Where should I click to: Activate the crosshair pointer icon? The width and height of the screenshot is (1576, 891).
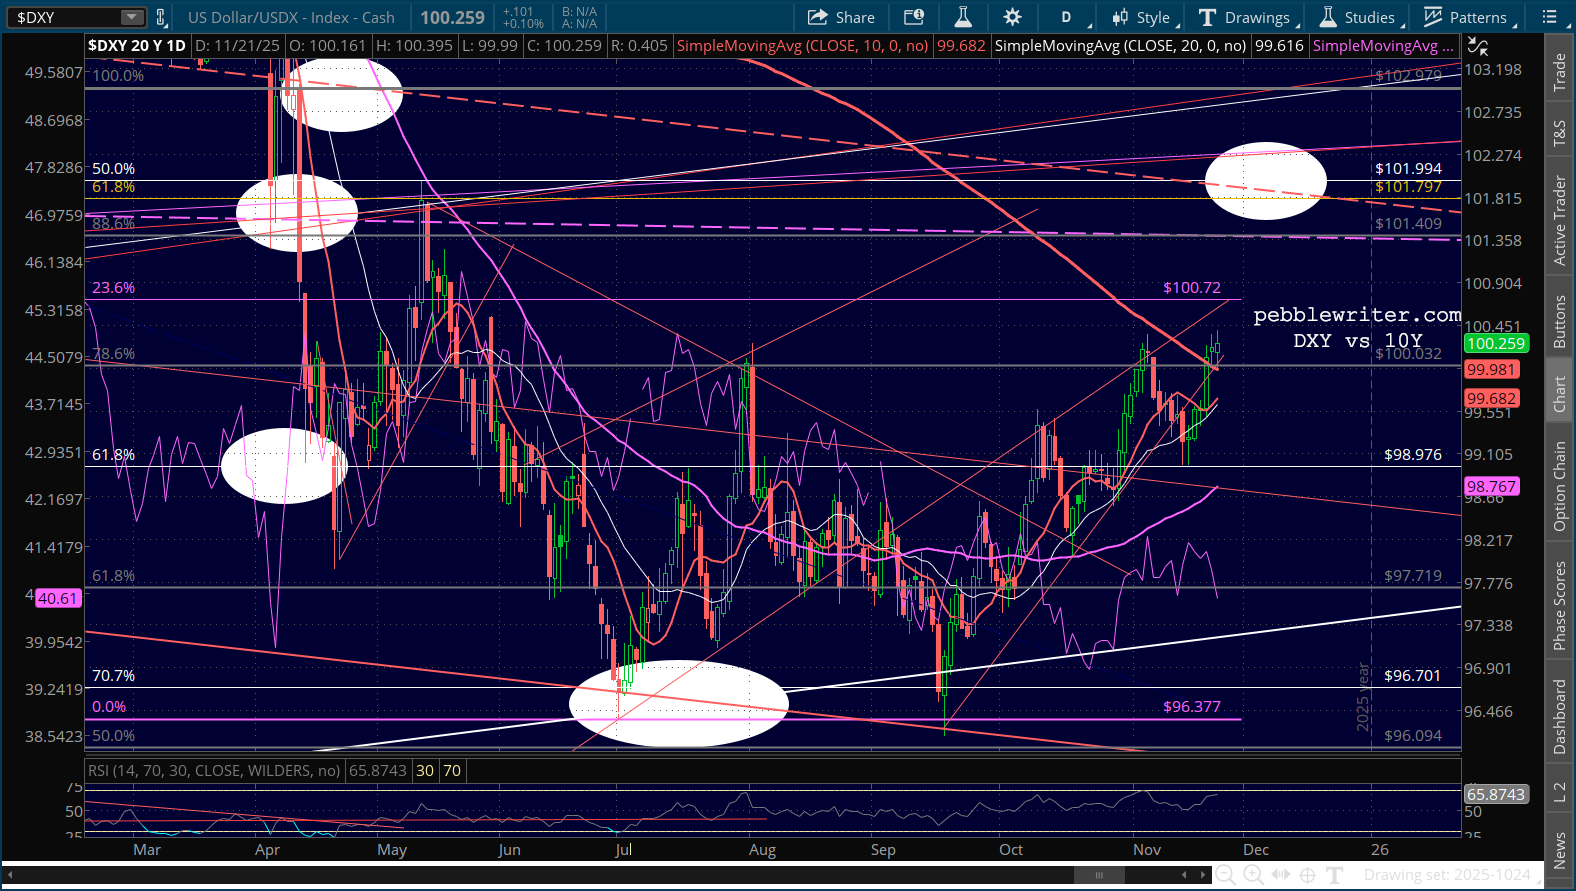click(x=1307, y=875)
